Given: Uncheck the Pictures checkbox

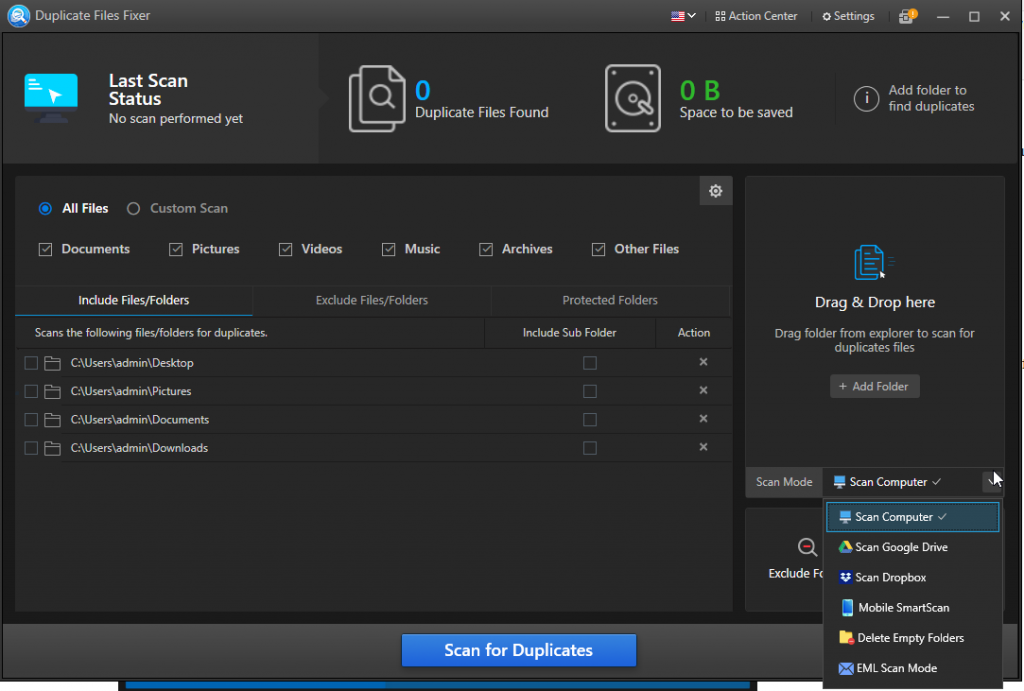Looking at the screenshot, I should (176, 249).
